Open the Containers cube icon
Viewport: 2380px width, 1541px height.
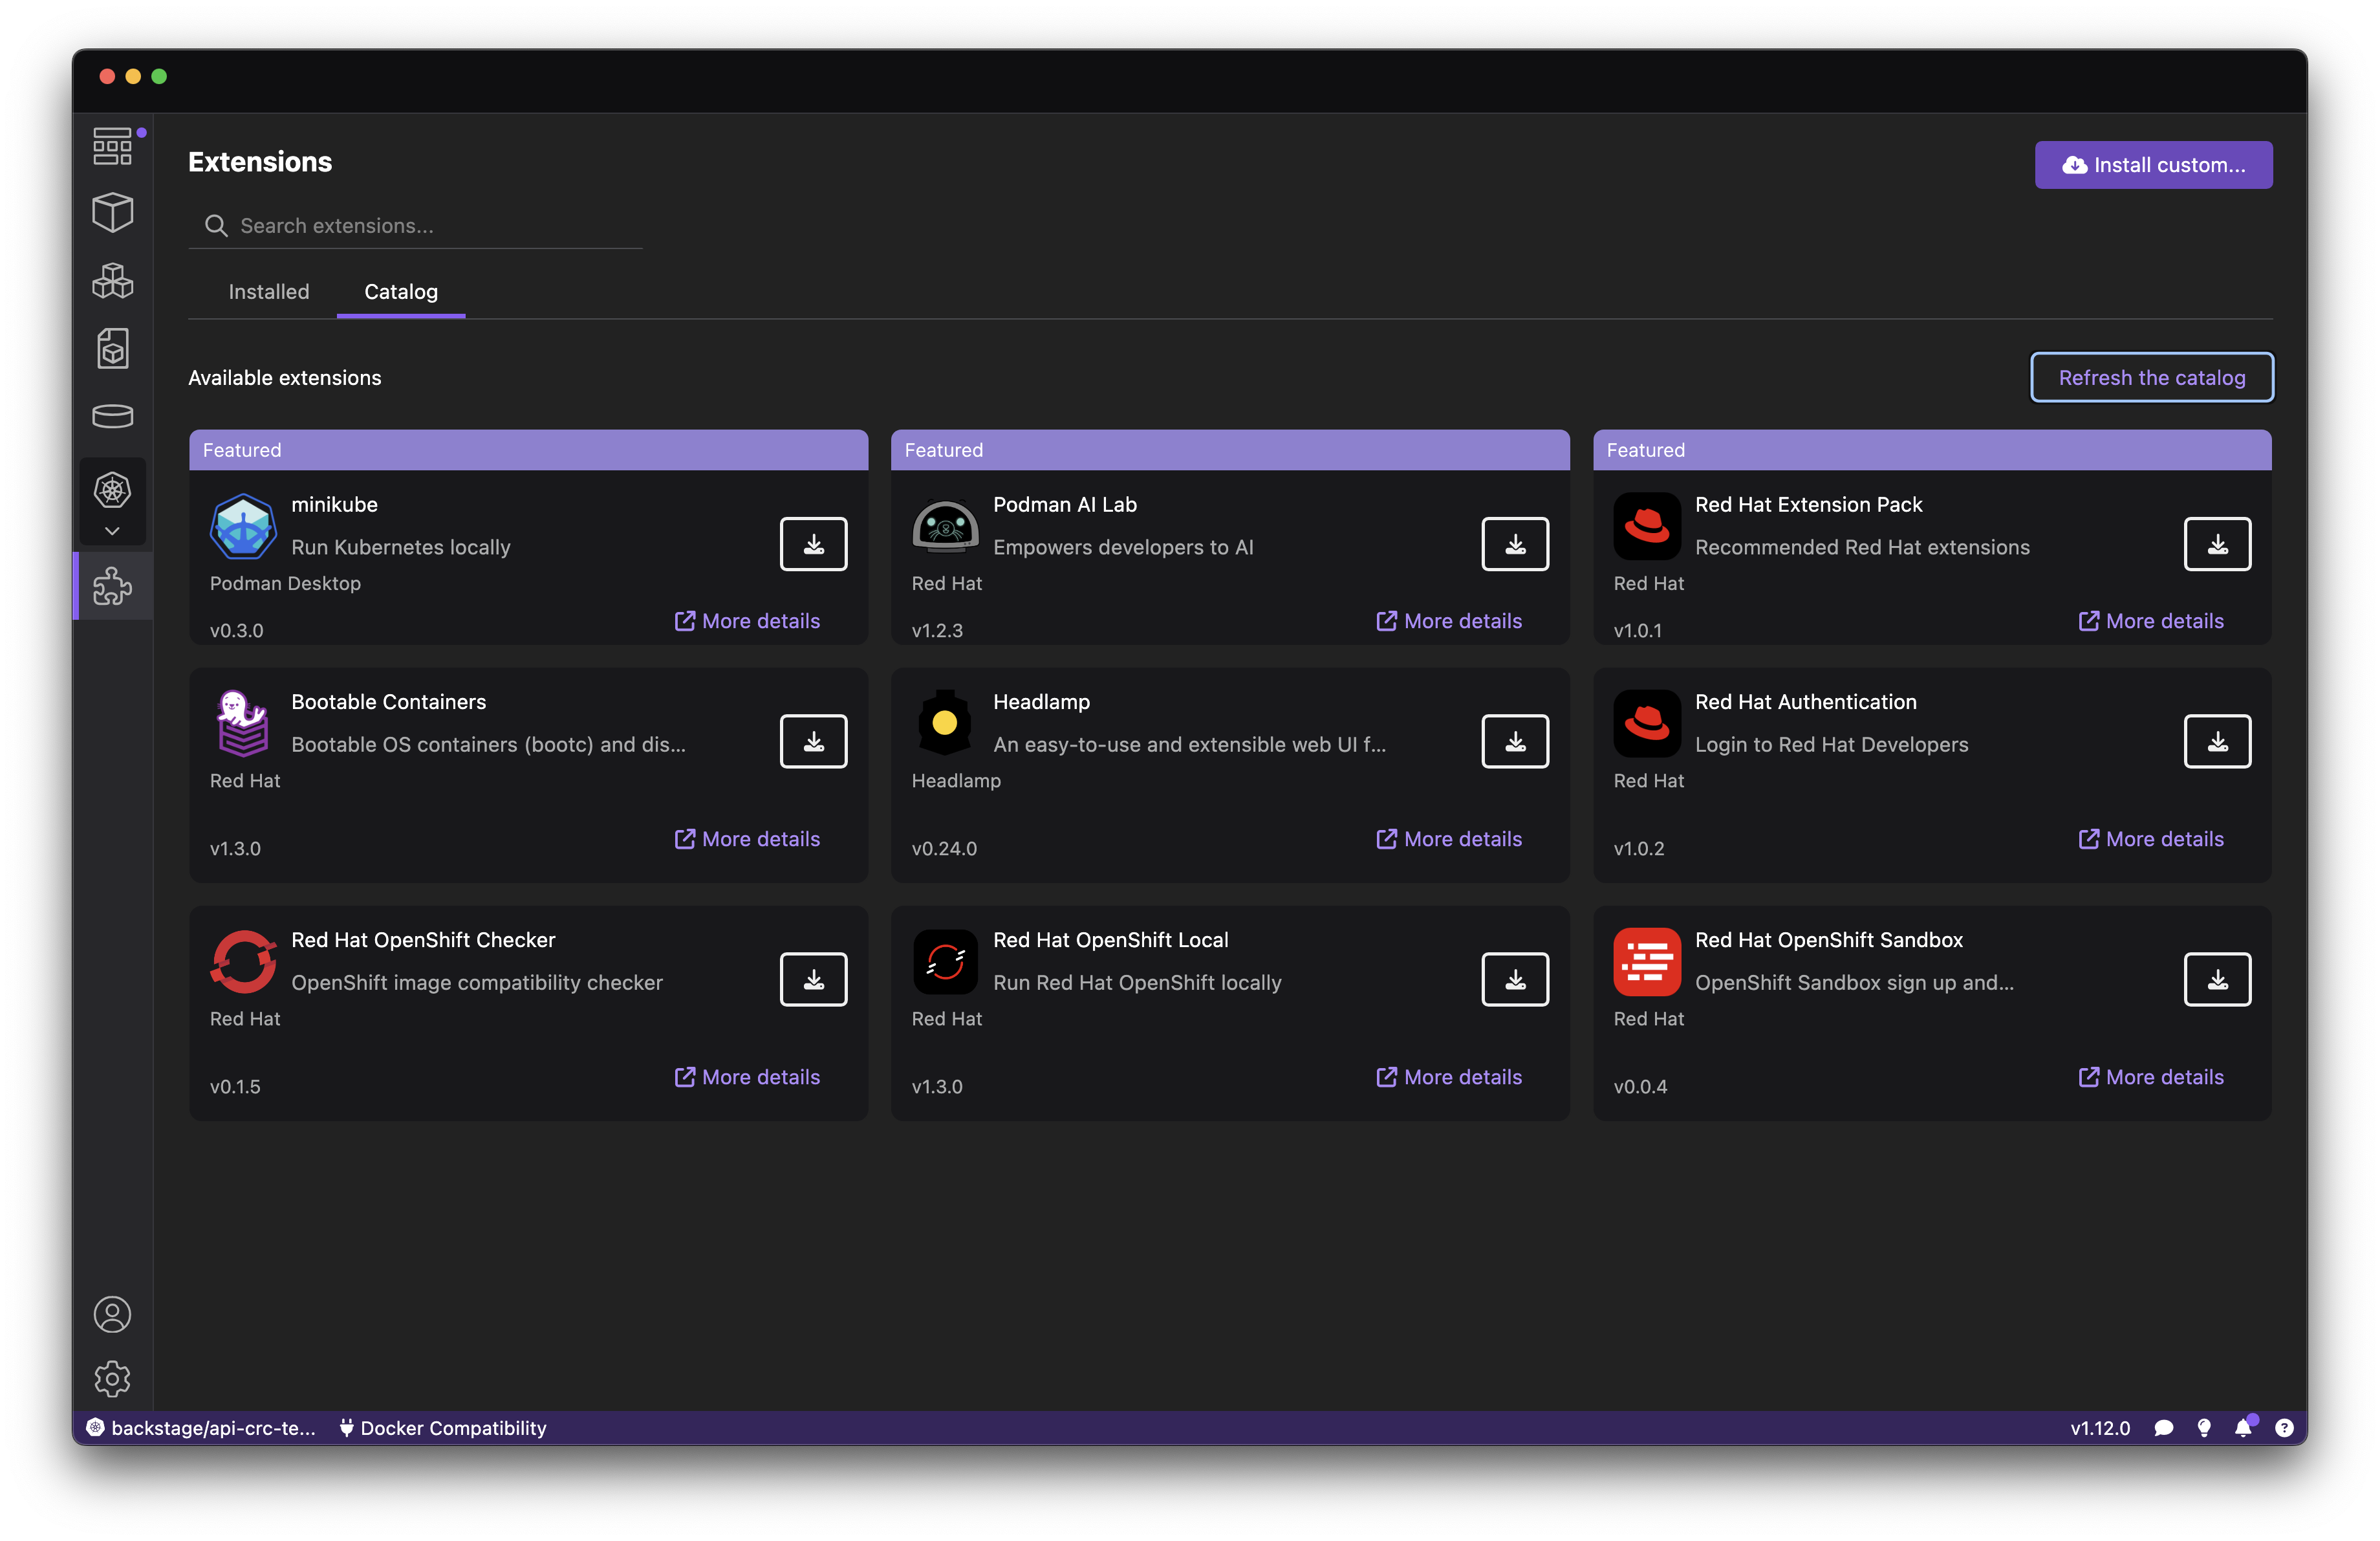tap(112, 213)
